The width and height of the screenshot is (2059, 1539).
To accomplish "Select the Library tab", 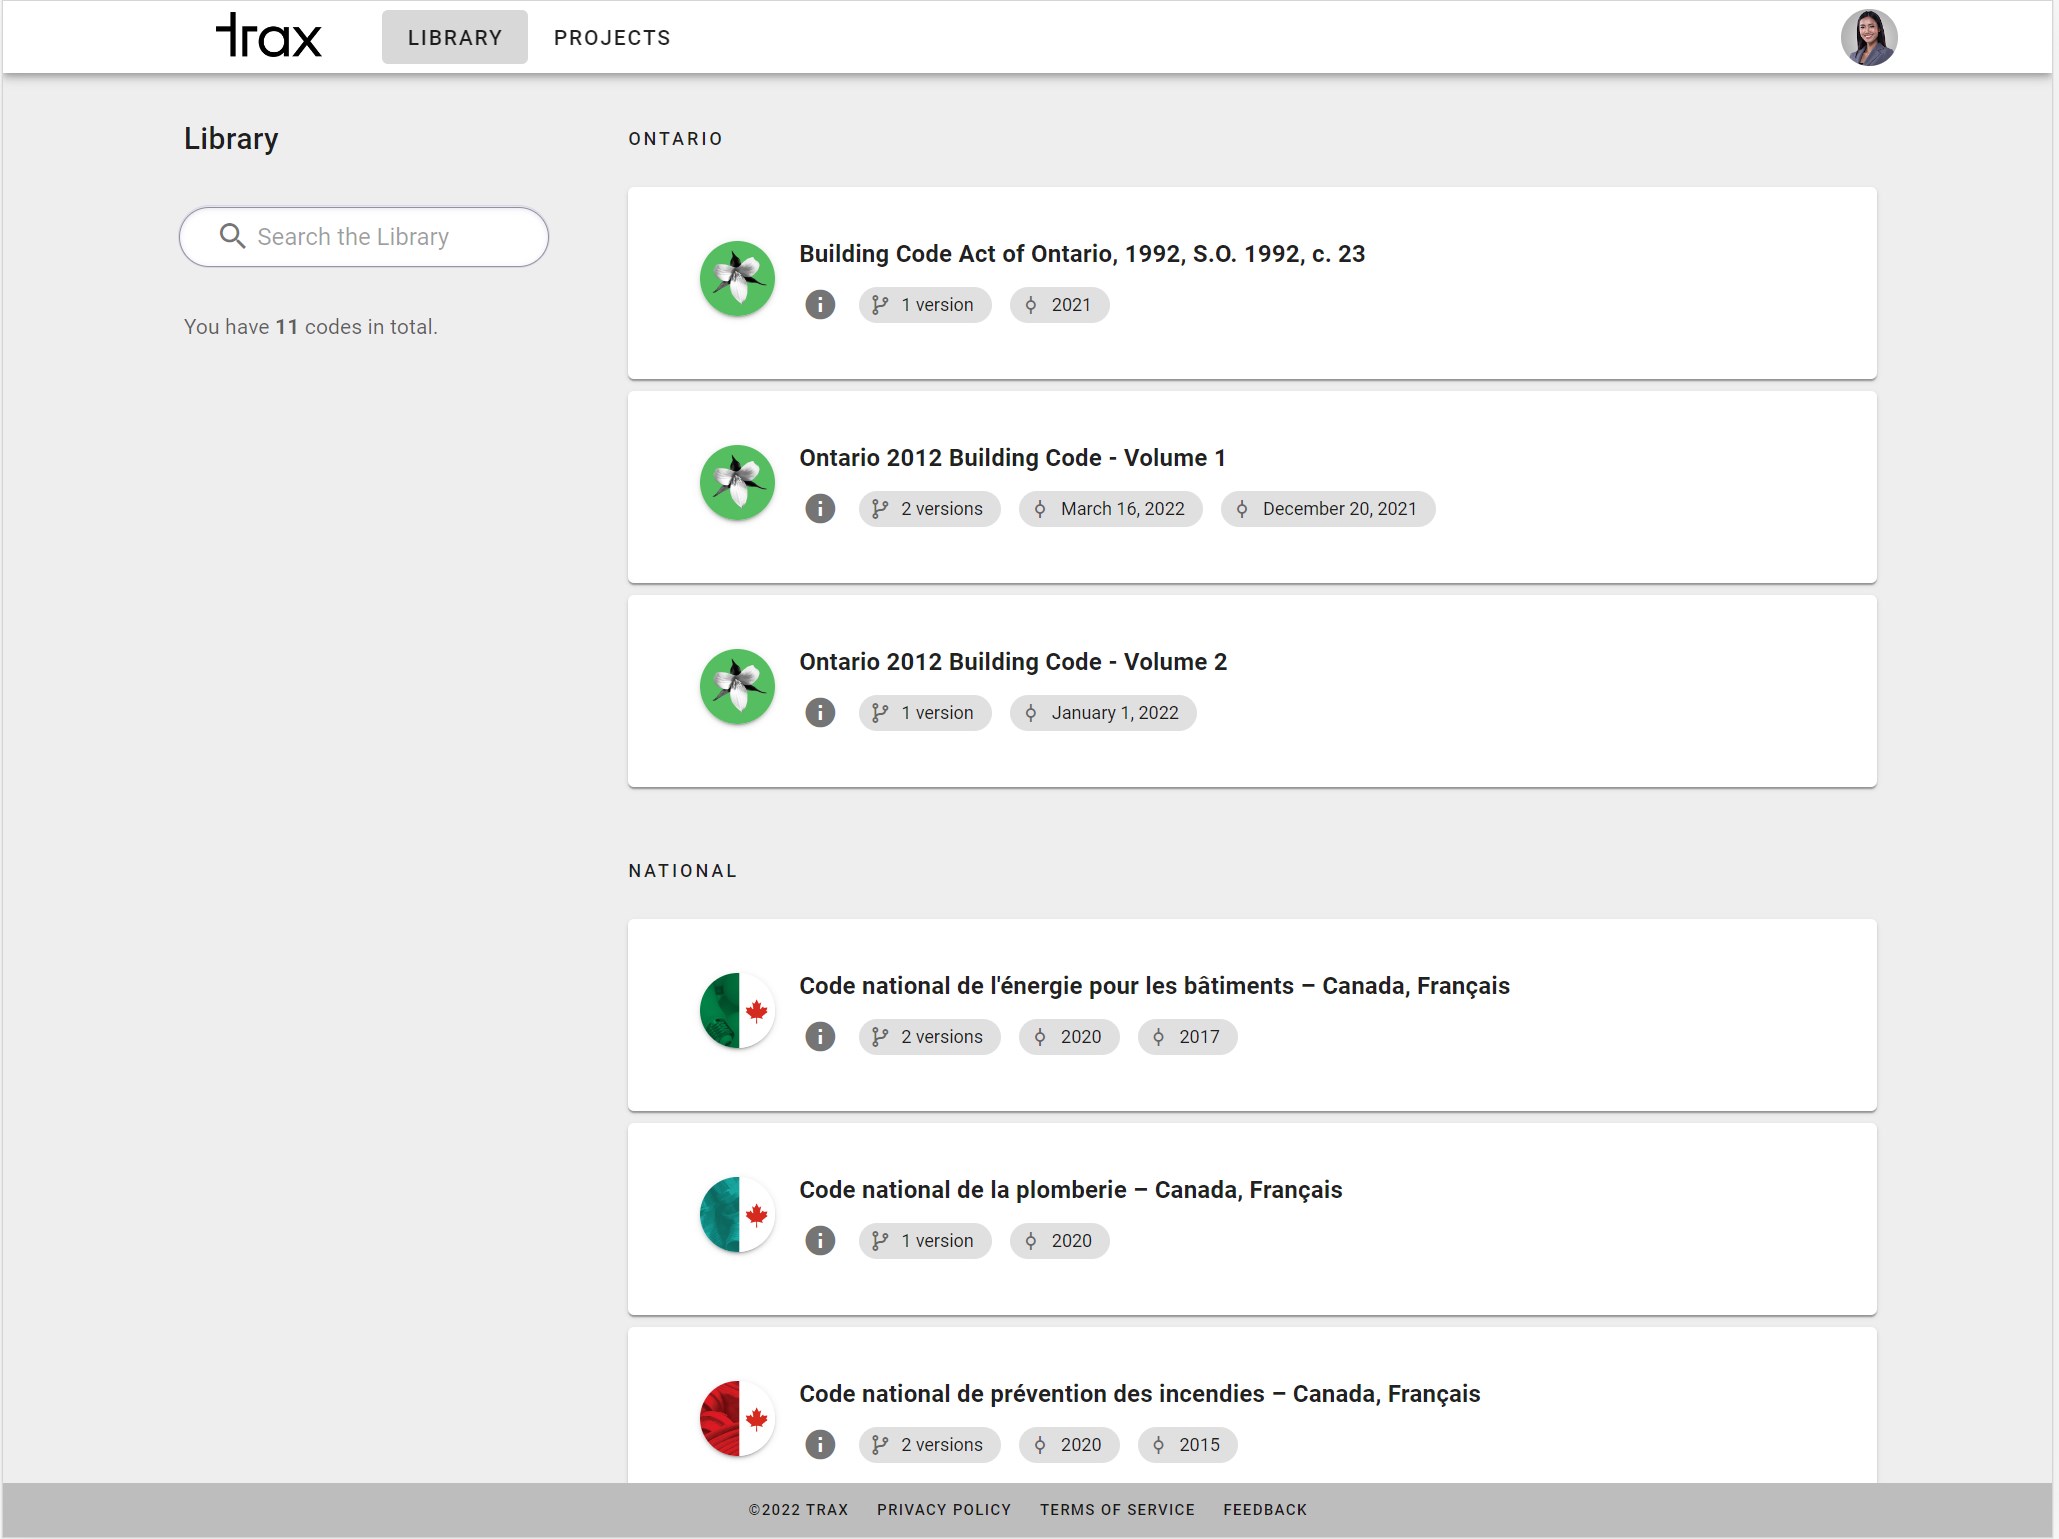I will pos(454,38).
